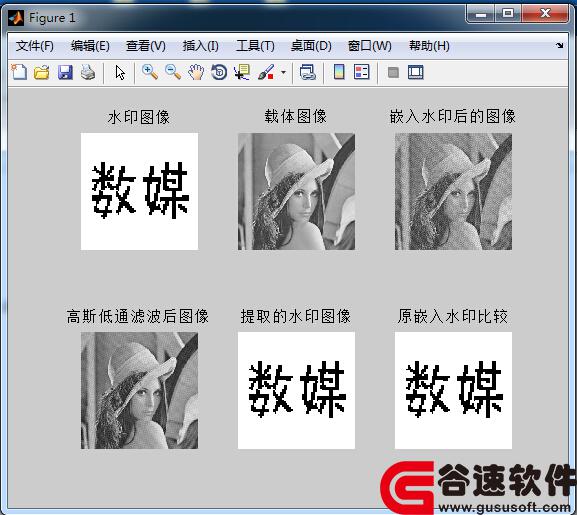Activate the Zoom In magnifier tool
The image size is (577, 515).
150,72
